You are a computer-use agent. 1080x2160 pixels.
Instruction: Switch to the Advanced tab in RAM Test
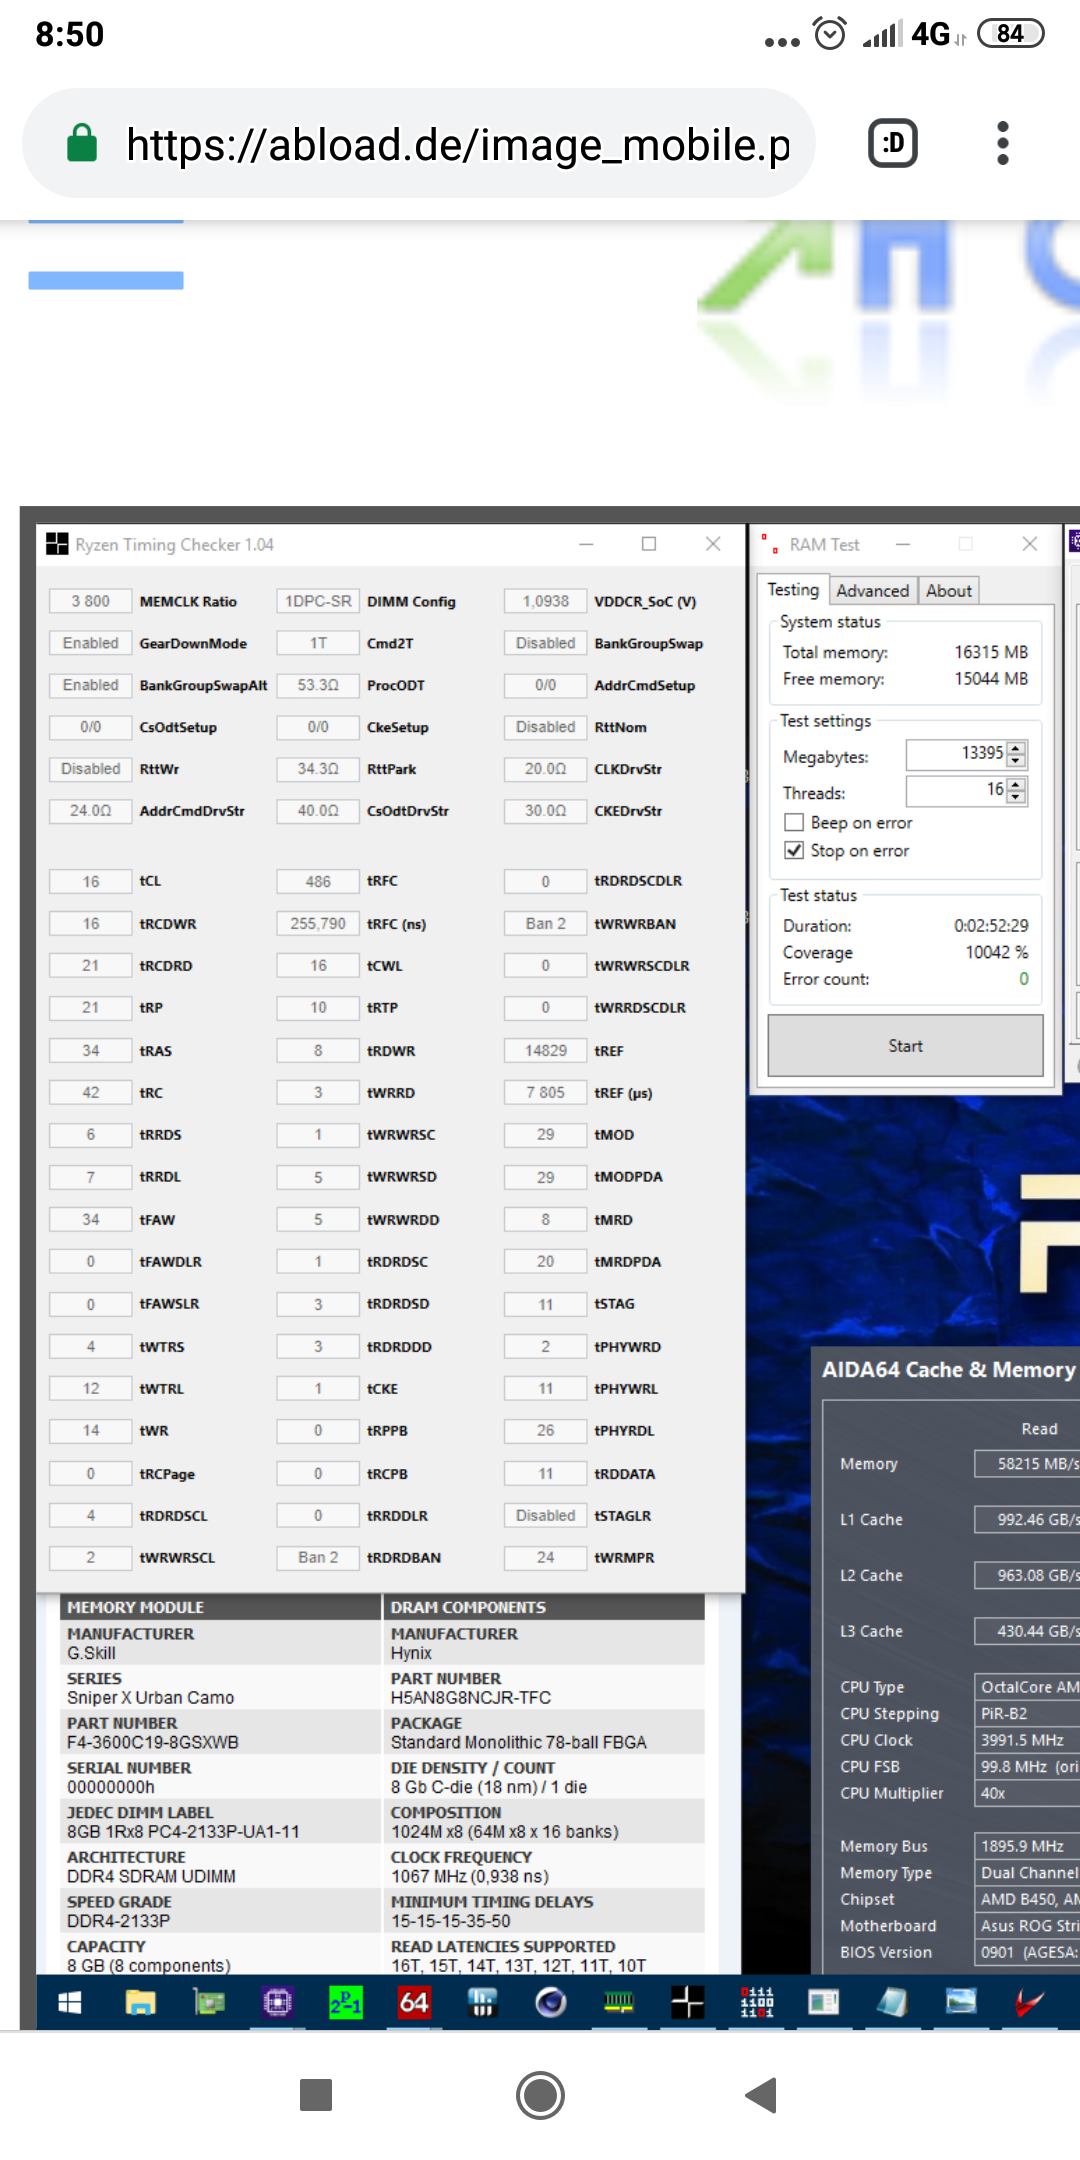(x=873, y=591)
